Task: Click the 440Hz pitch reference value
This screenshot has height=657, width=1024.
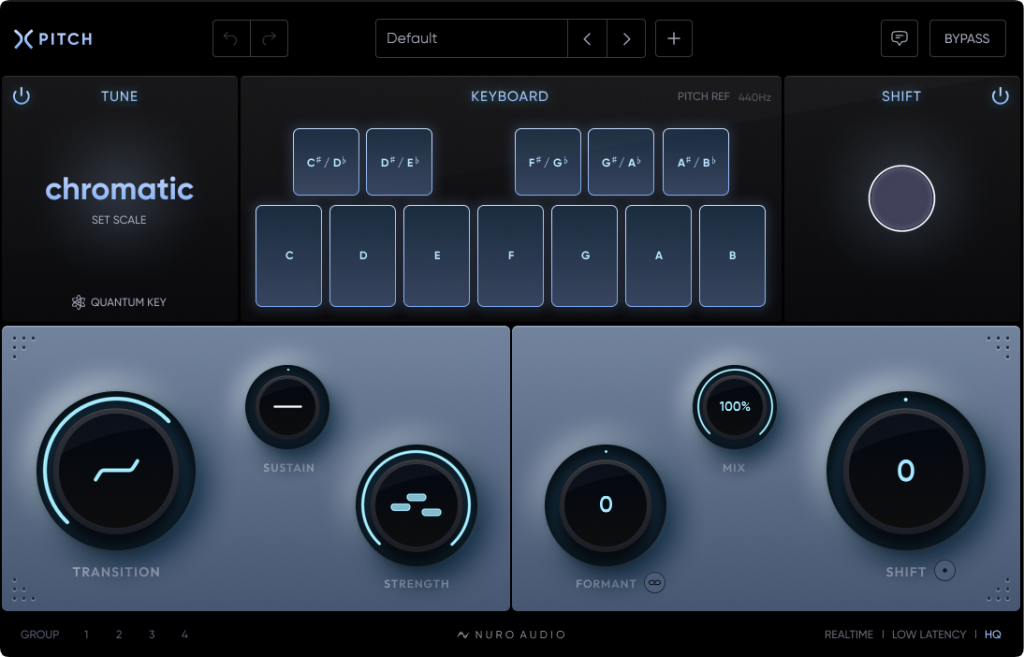Action: (x=754, y=97)
